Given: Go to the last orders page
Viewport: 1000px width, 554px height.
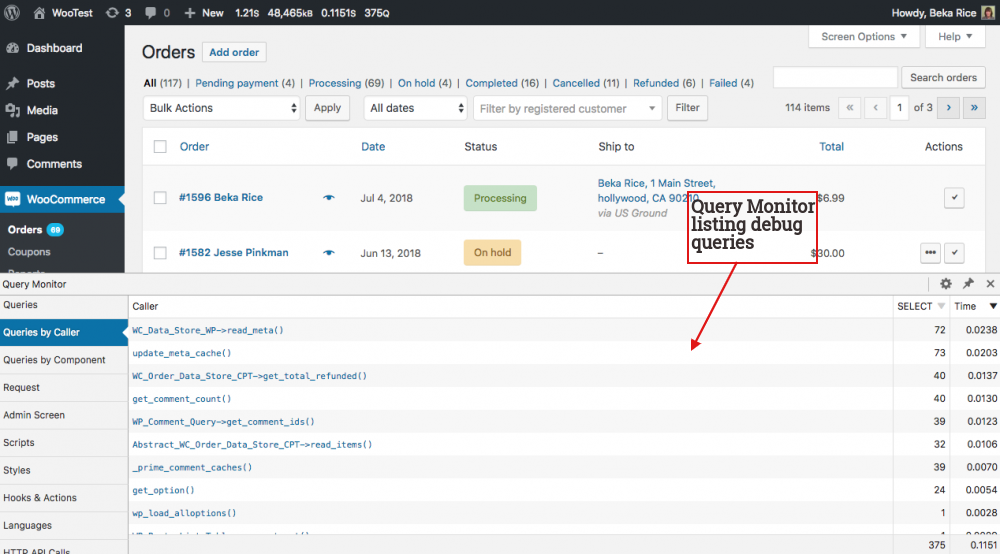Looking at the screenshot, I should pyautogui.click(x=974, y=108).
